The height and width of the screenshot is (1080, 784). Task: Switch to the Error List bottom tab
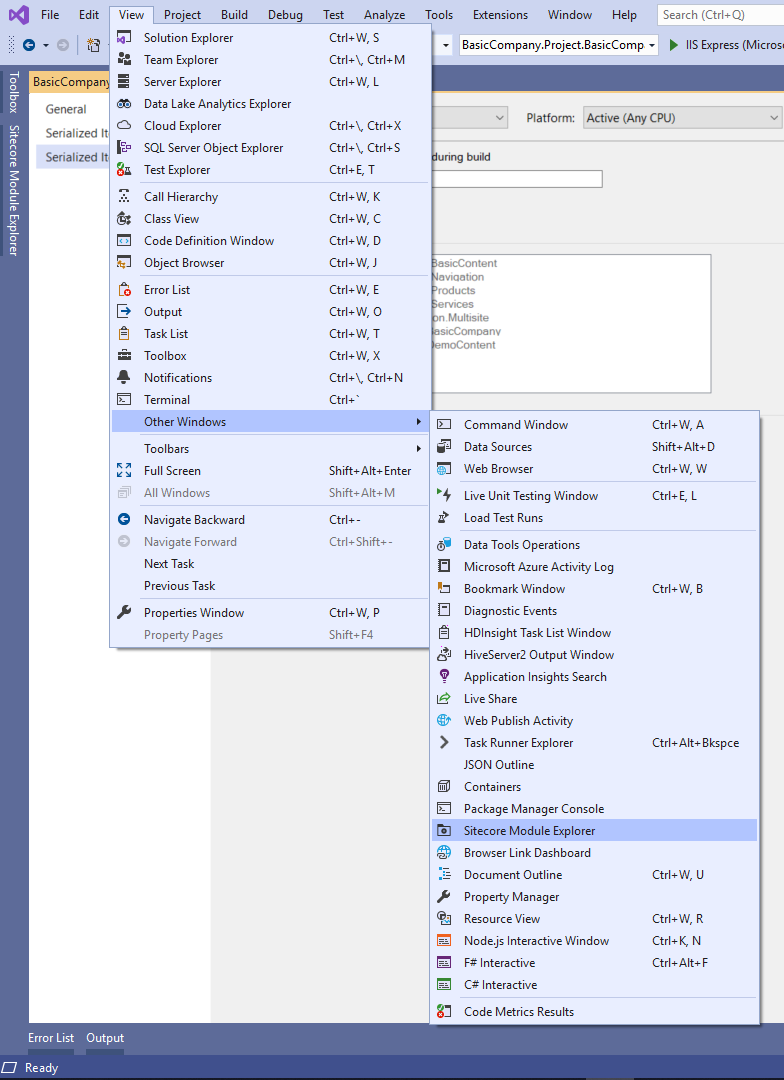[51, 1038]
